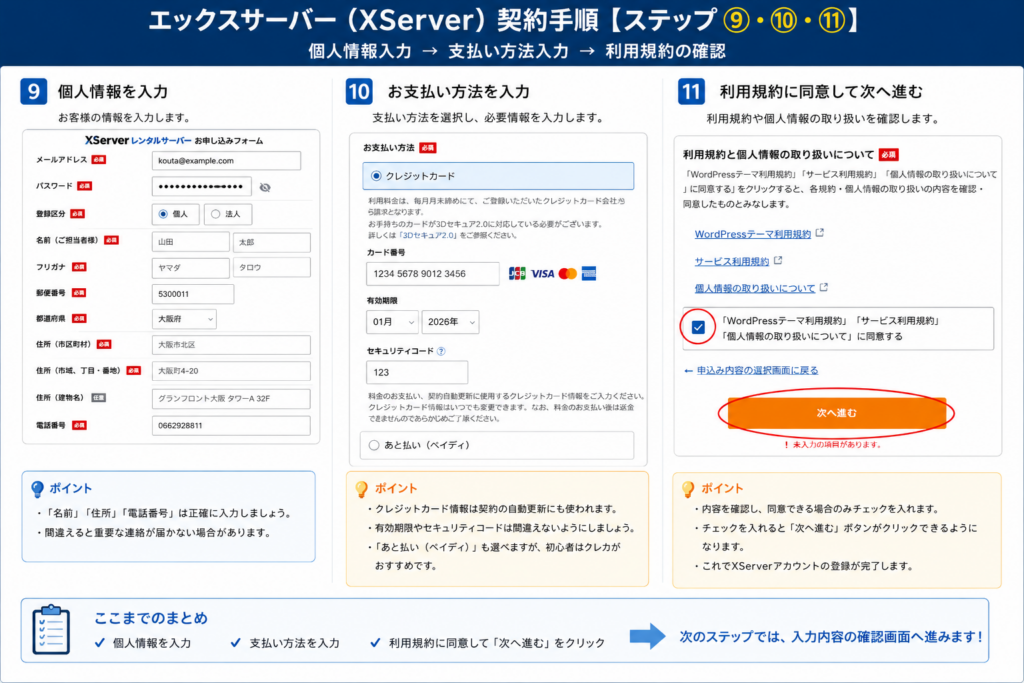This screenshot has height=683, width=1024.
Task: Click the 住所（市区町村） field 大阪市北区
Action: (231, 345)
